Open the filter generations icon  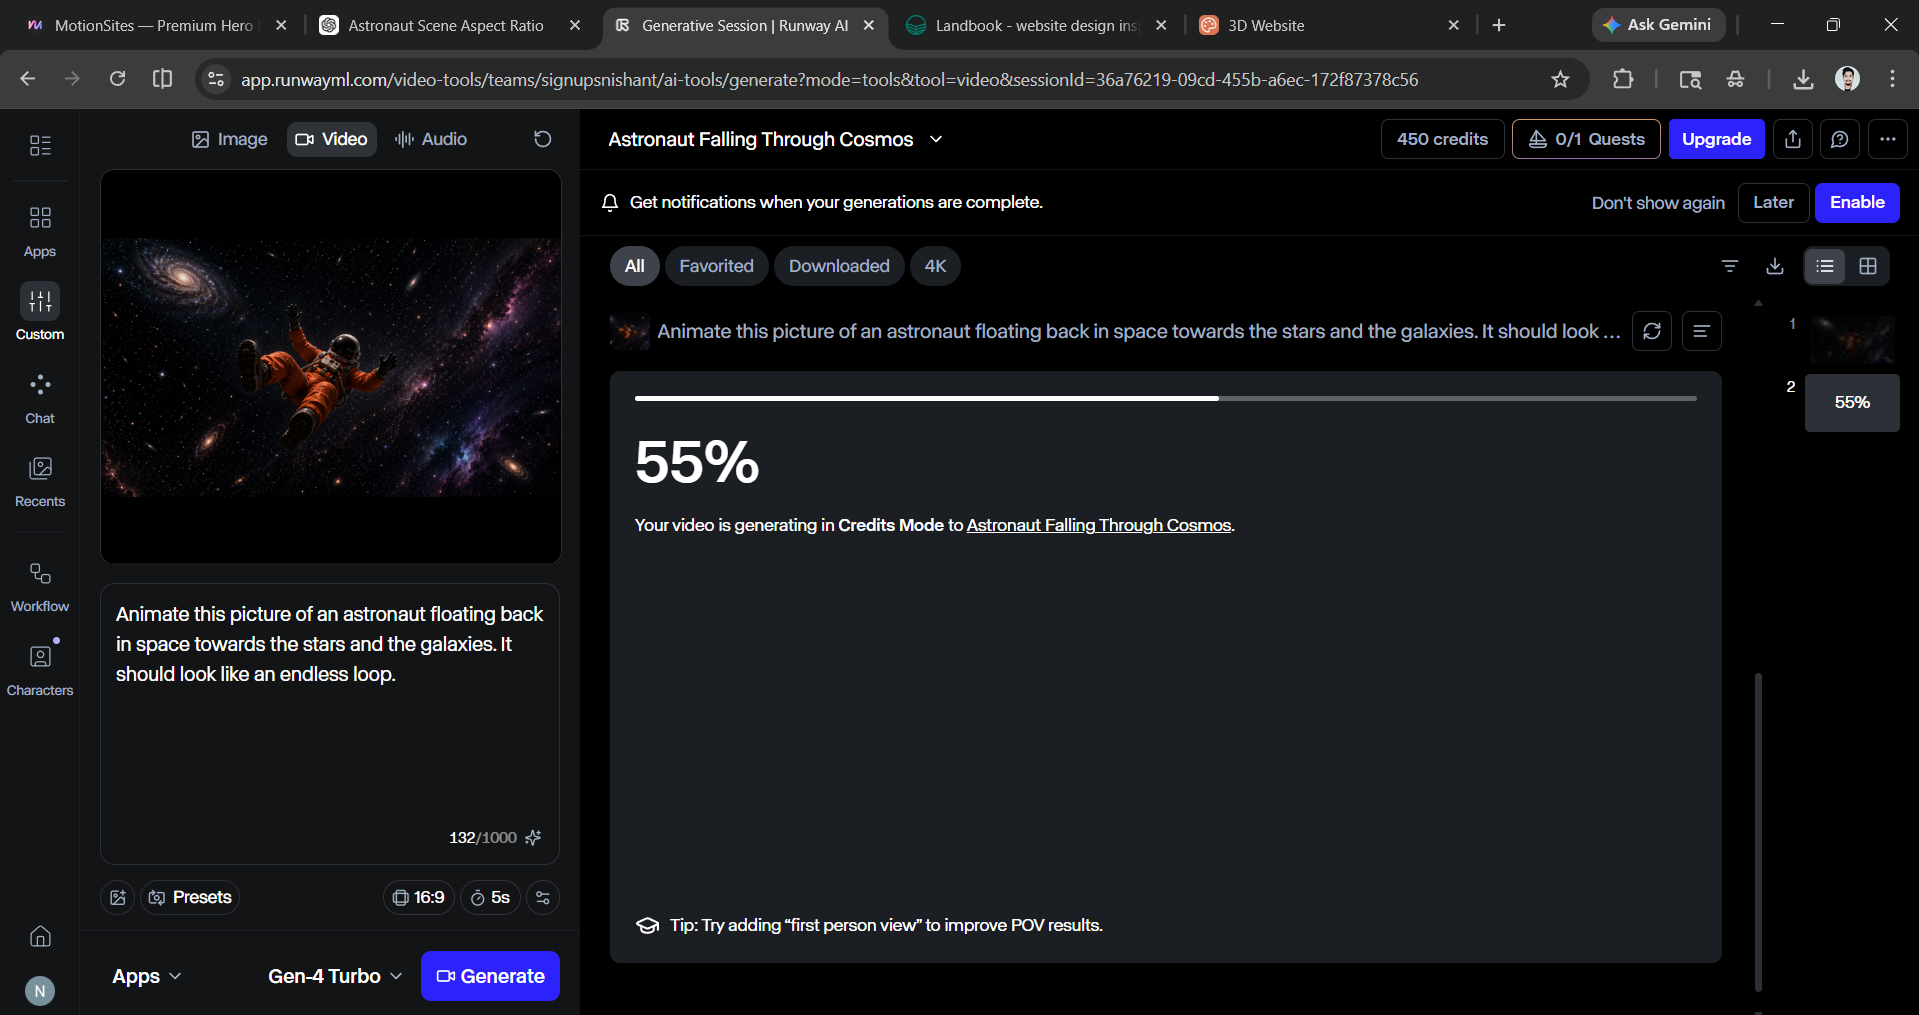[1730, 266]
